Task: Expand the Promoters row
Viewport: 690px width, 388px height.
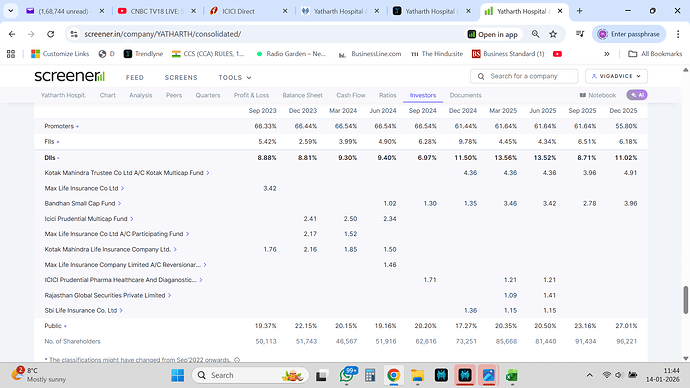Action: pos(62,126)
